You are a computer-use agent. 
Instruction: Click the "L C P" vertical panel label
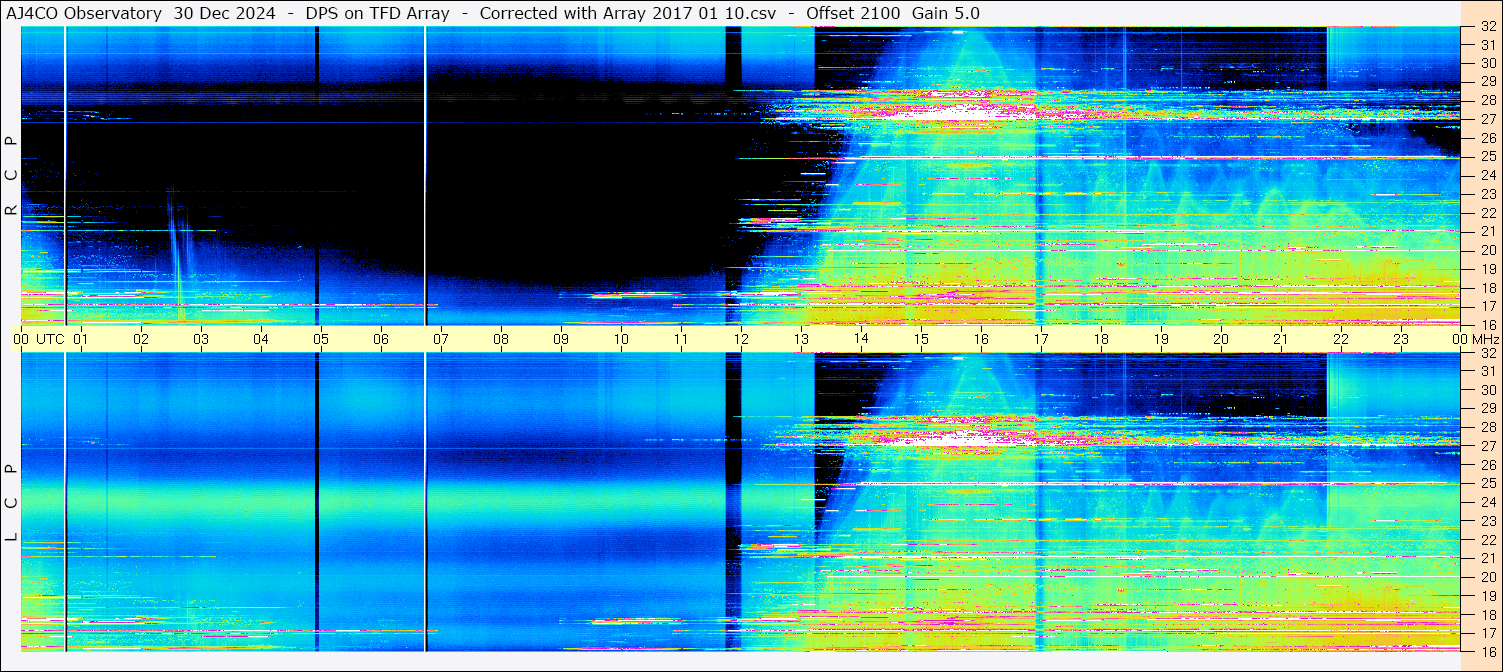(x=11, y=503)
